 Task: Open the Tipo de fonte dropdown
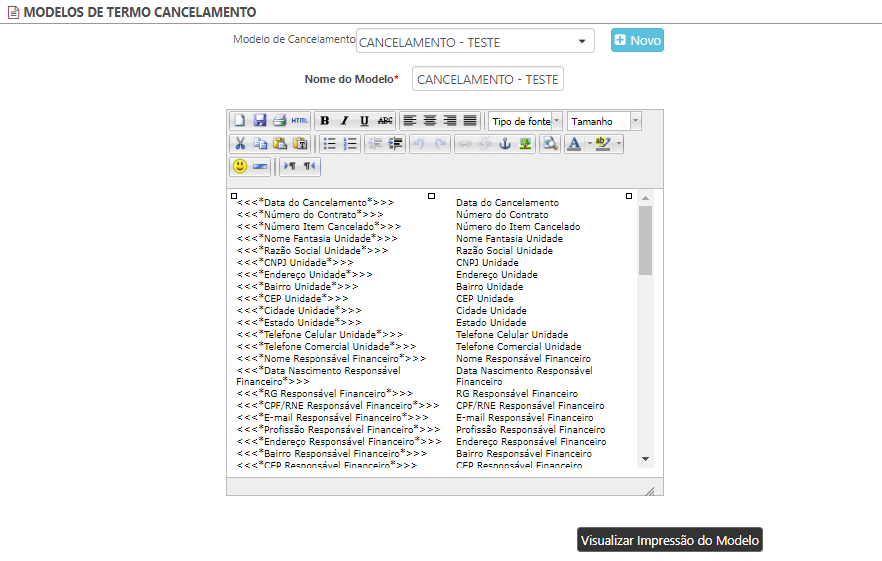click(x=525, y=121)
